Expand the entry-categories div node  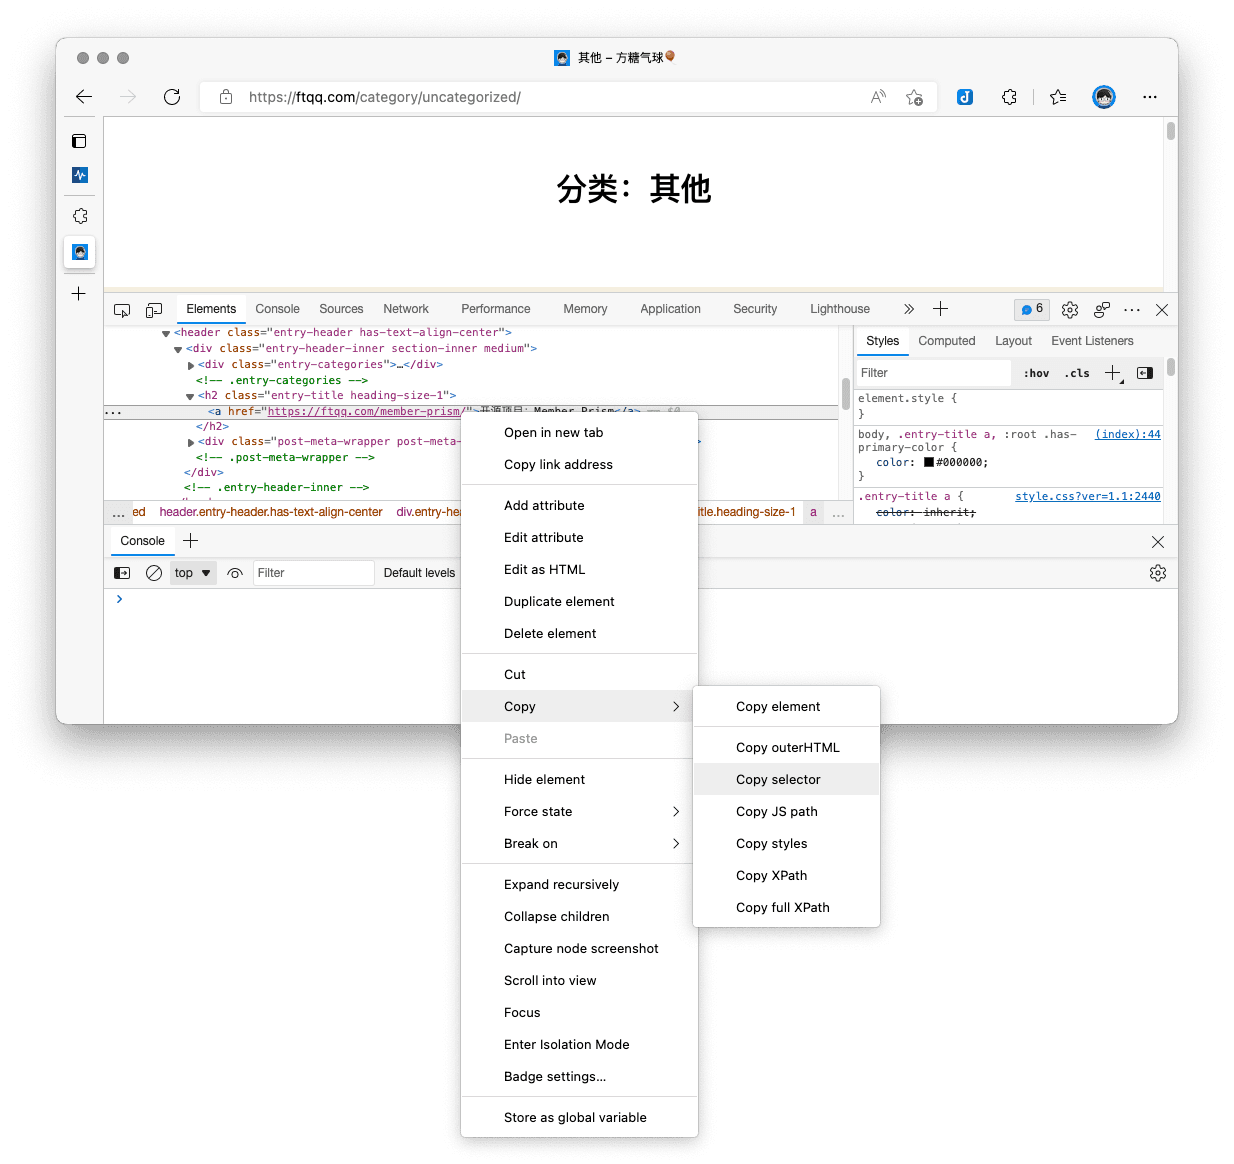(191, 365)
